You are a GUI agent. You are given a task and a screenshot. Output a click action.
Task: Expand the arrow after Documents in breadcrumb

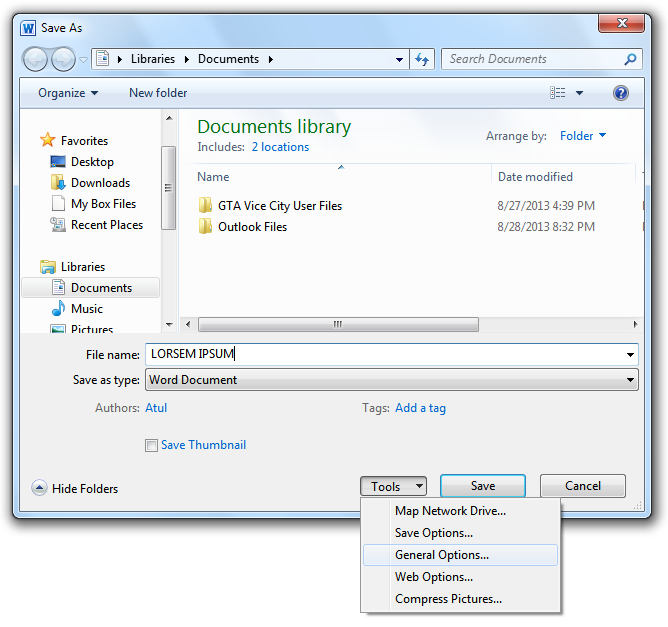pos(271,59)
